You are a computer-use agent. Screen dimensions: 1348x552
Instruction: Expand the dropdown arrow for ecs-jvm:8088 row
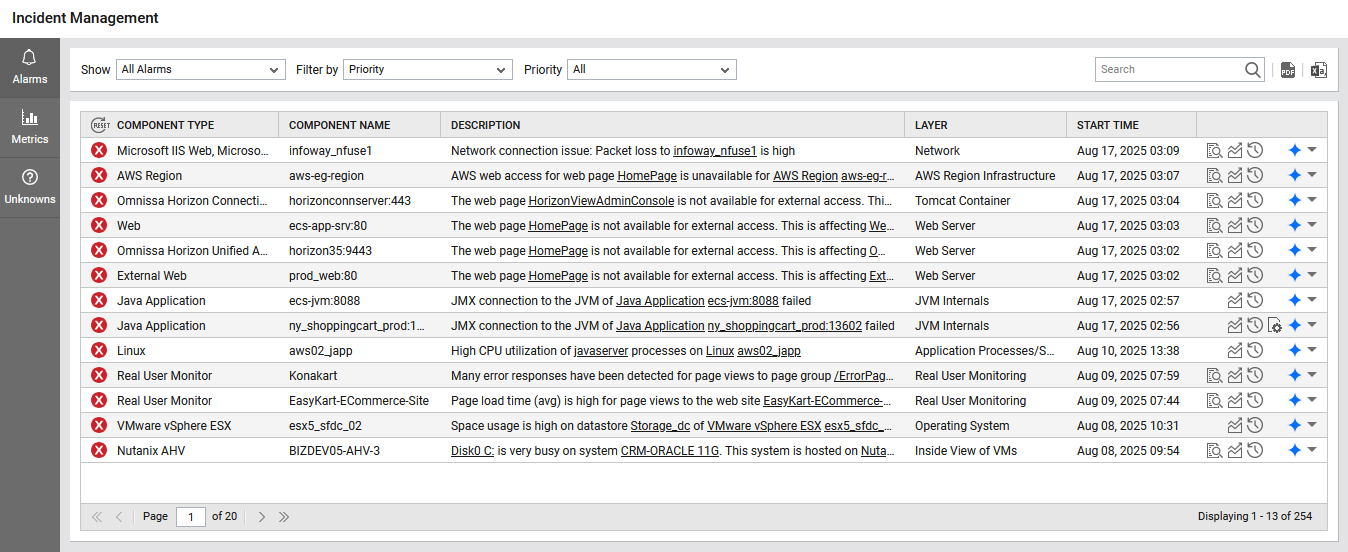[x=1312, y=300]
